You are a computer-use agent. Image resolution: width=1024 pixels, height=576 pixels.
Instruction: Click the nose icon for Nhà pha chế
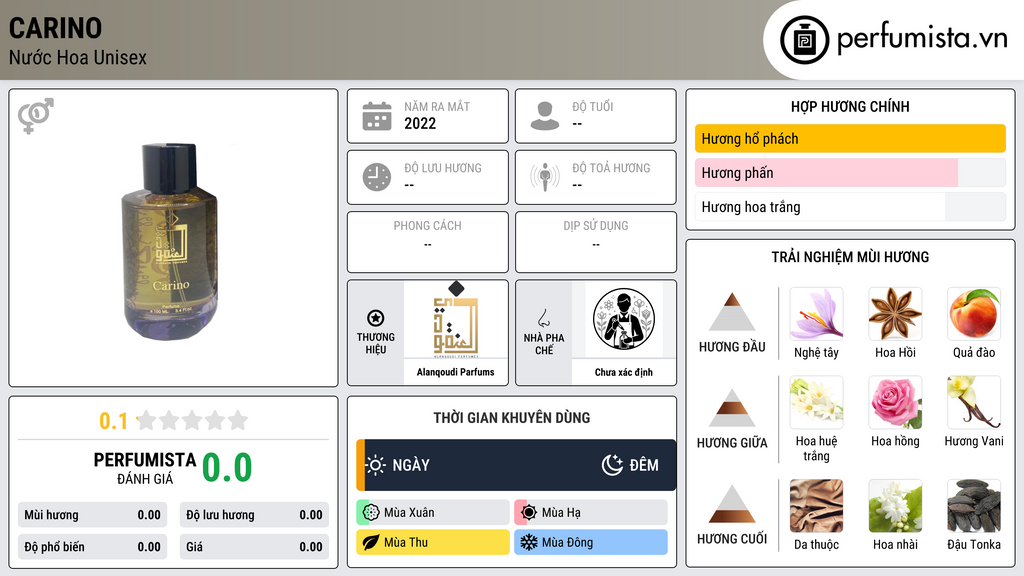(543, 318)
